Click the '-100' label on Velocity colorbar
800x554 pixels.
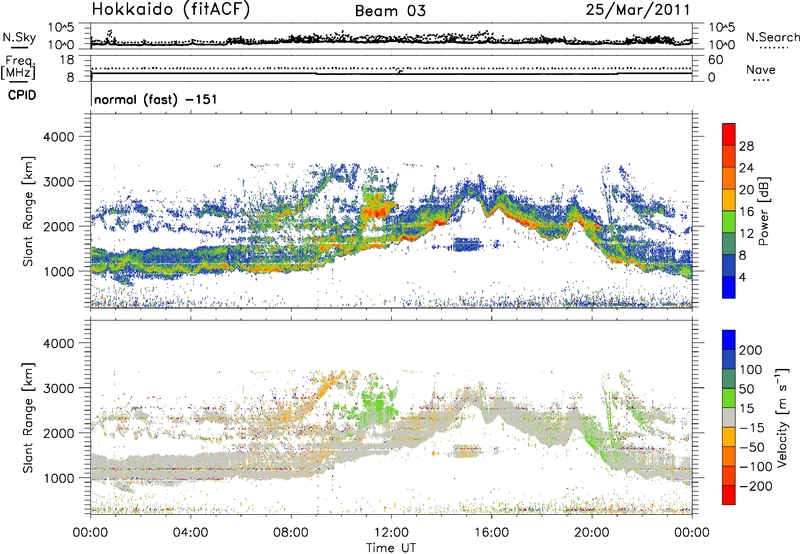(755, 466)
